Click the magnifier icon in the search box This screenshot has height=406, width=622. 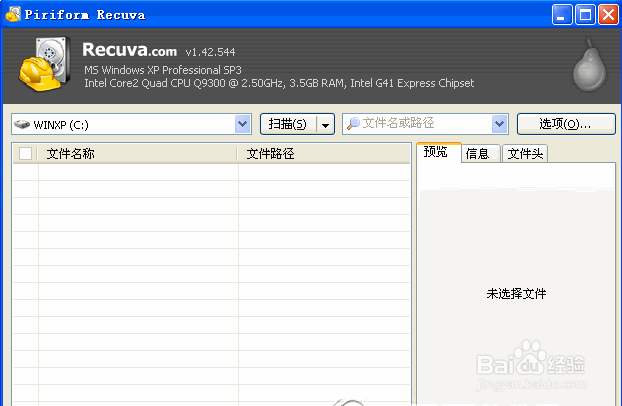point(353,123)
